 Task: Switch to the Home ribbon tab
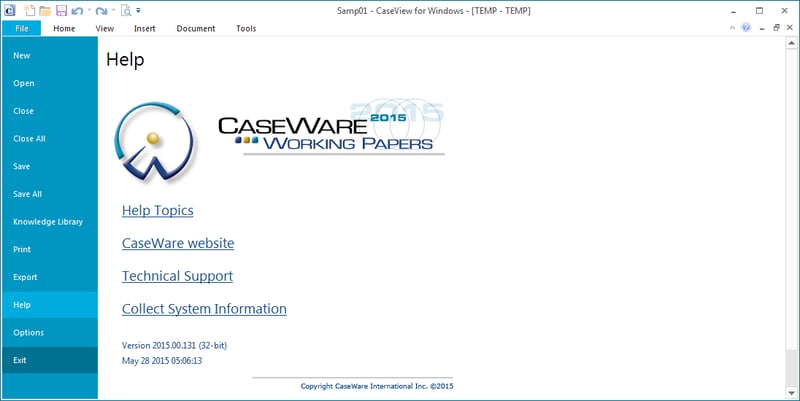(x=64, y=28)
